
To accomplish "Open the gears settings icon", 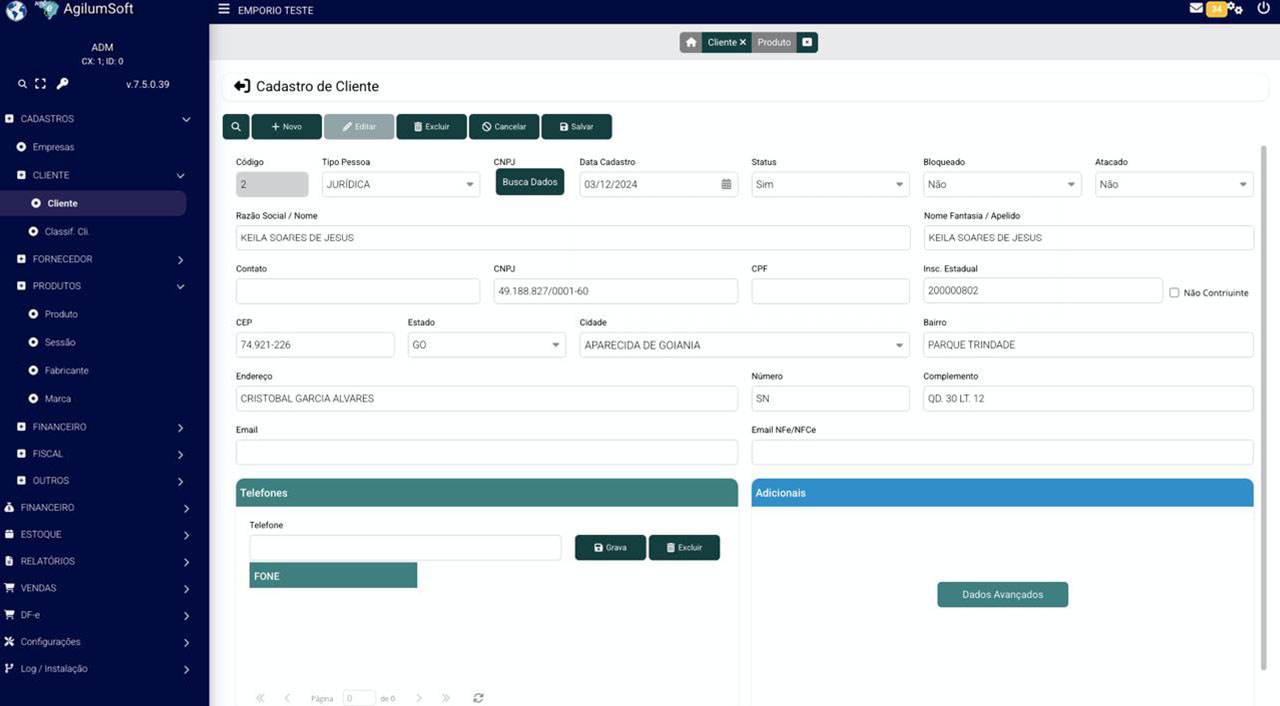I will [1236, 9].
